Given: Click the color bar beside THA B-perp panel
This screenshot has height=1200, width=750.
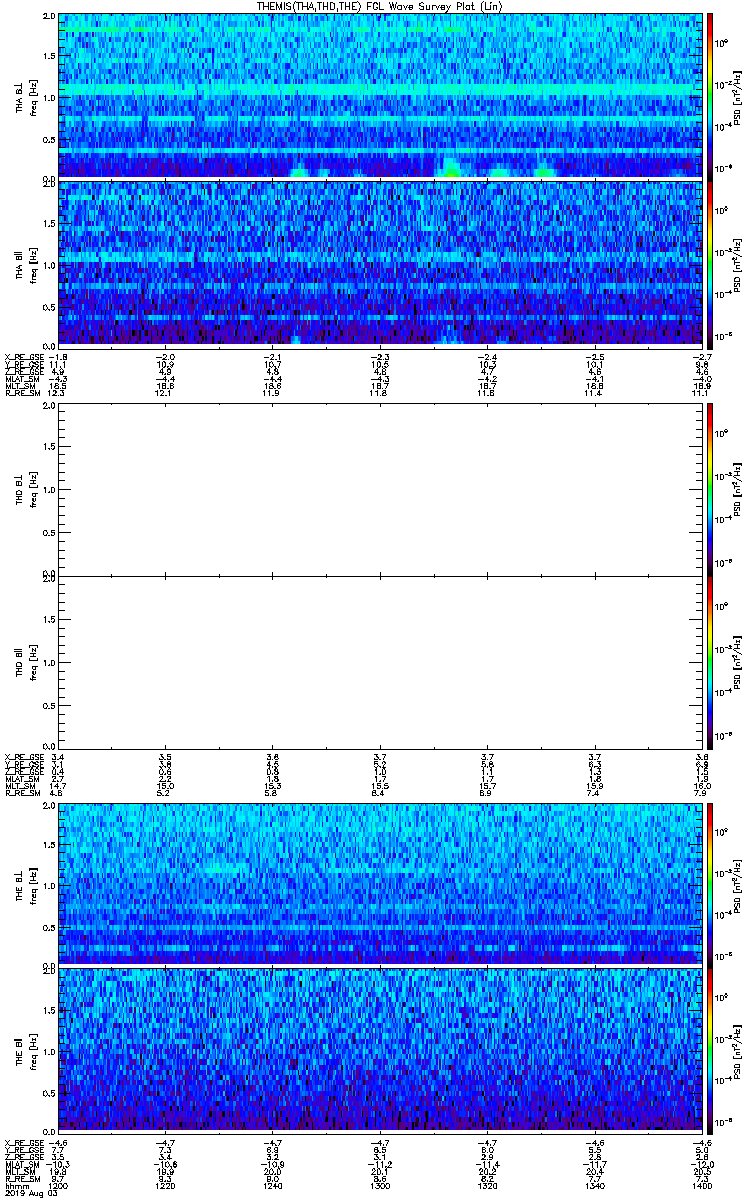Looking at the screenshot, I should coord(711,95).
